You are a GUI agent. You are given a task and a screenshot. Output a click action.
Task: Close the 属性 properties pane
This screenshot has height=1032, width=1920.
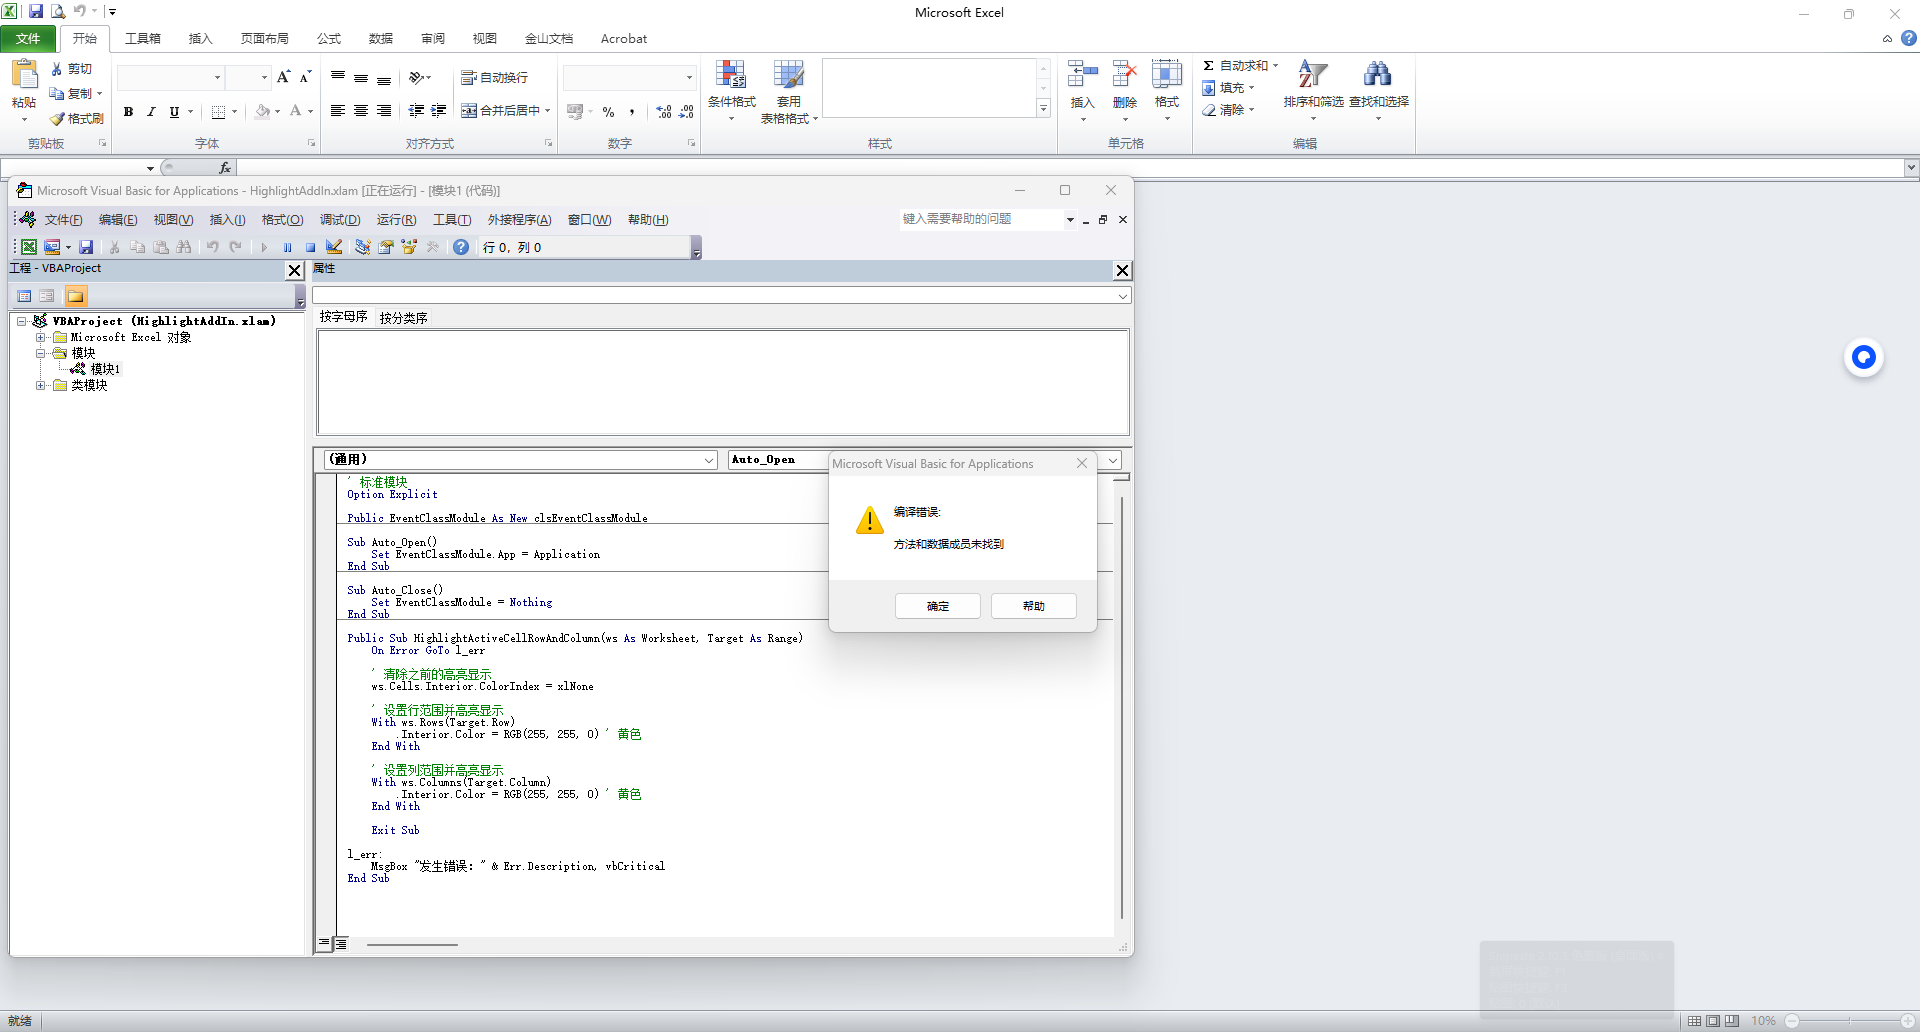pyautogui.click(x=1123, y=270)
